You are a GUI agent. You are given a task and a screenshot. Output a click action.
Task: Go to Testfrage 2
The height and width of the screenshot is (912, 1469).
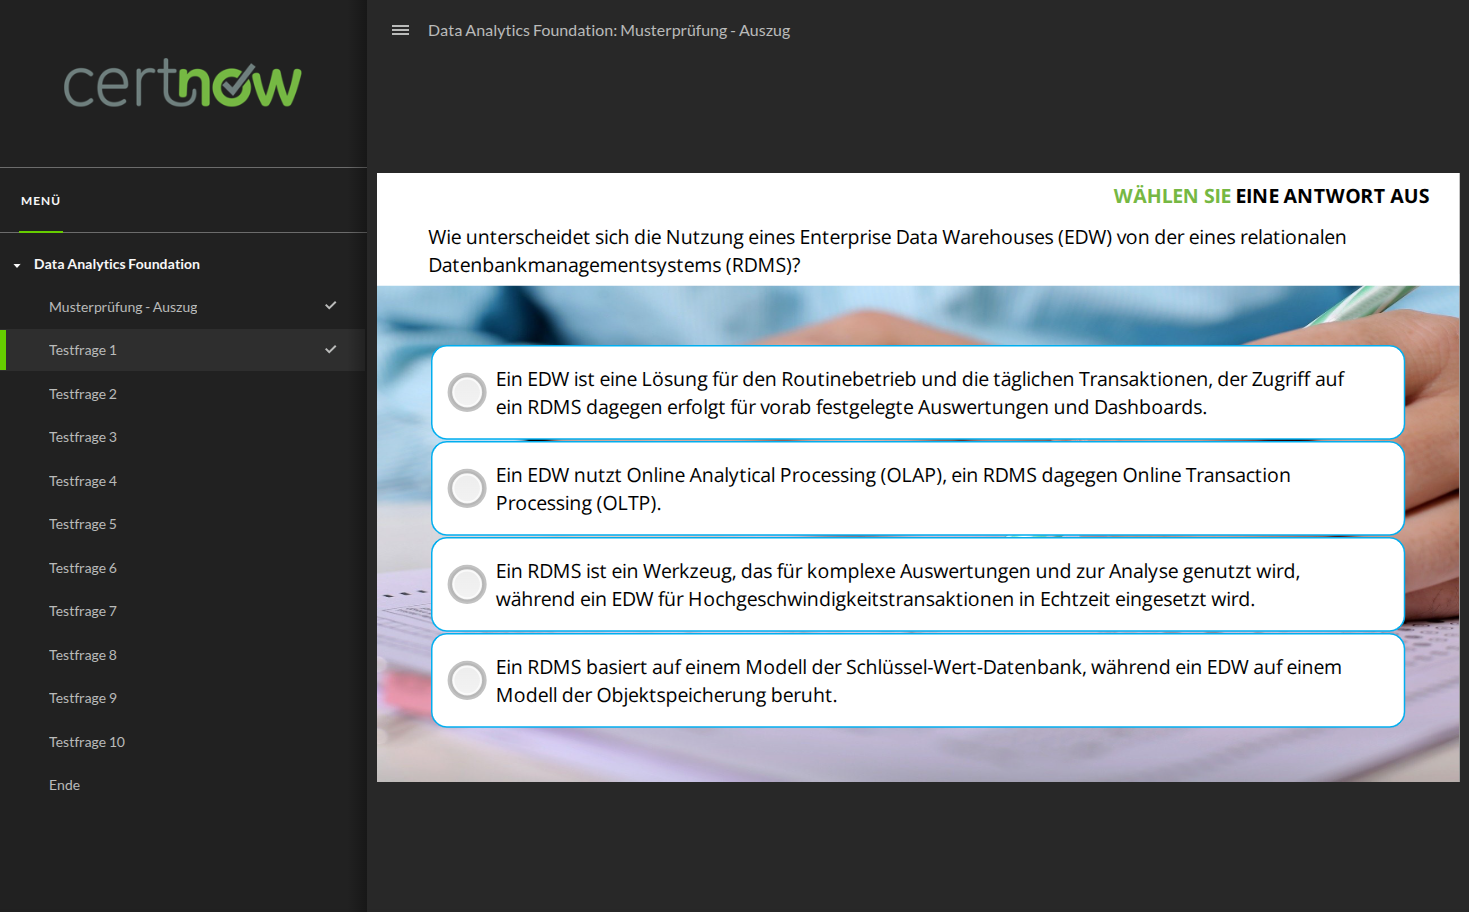click(x=83, y=394)
